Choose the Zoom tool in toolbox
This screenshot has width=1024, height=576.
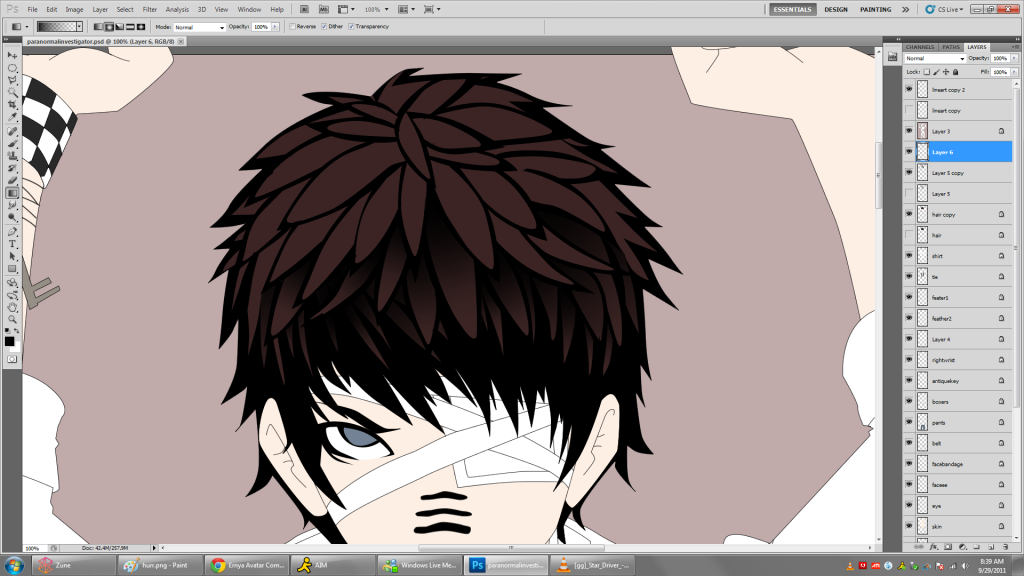12,319
